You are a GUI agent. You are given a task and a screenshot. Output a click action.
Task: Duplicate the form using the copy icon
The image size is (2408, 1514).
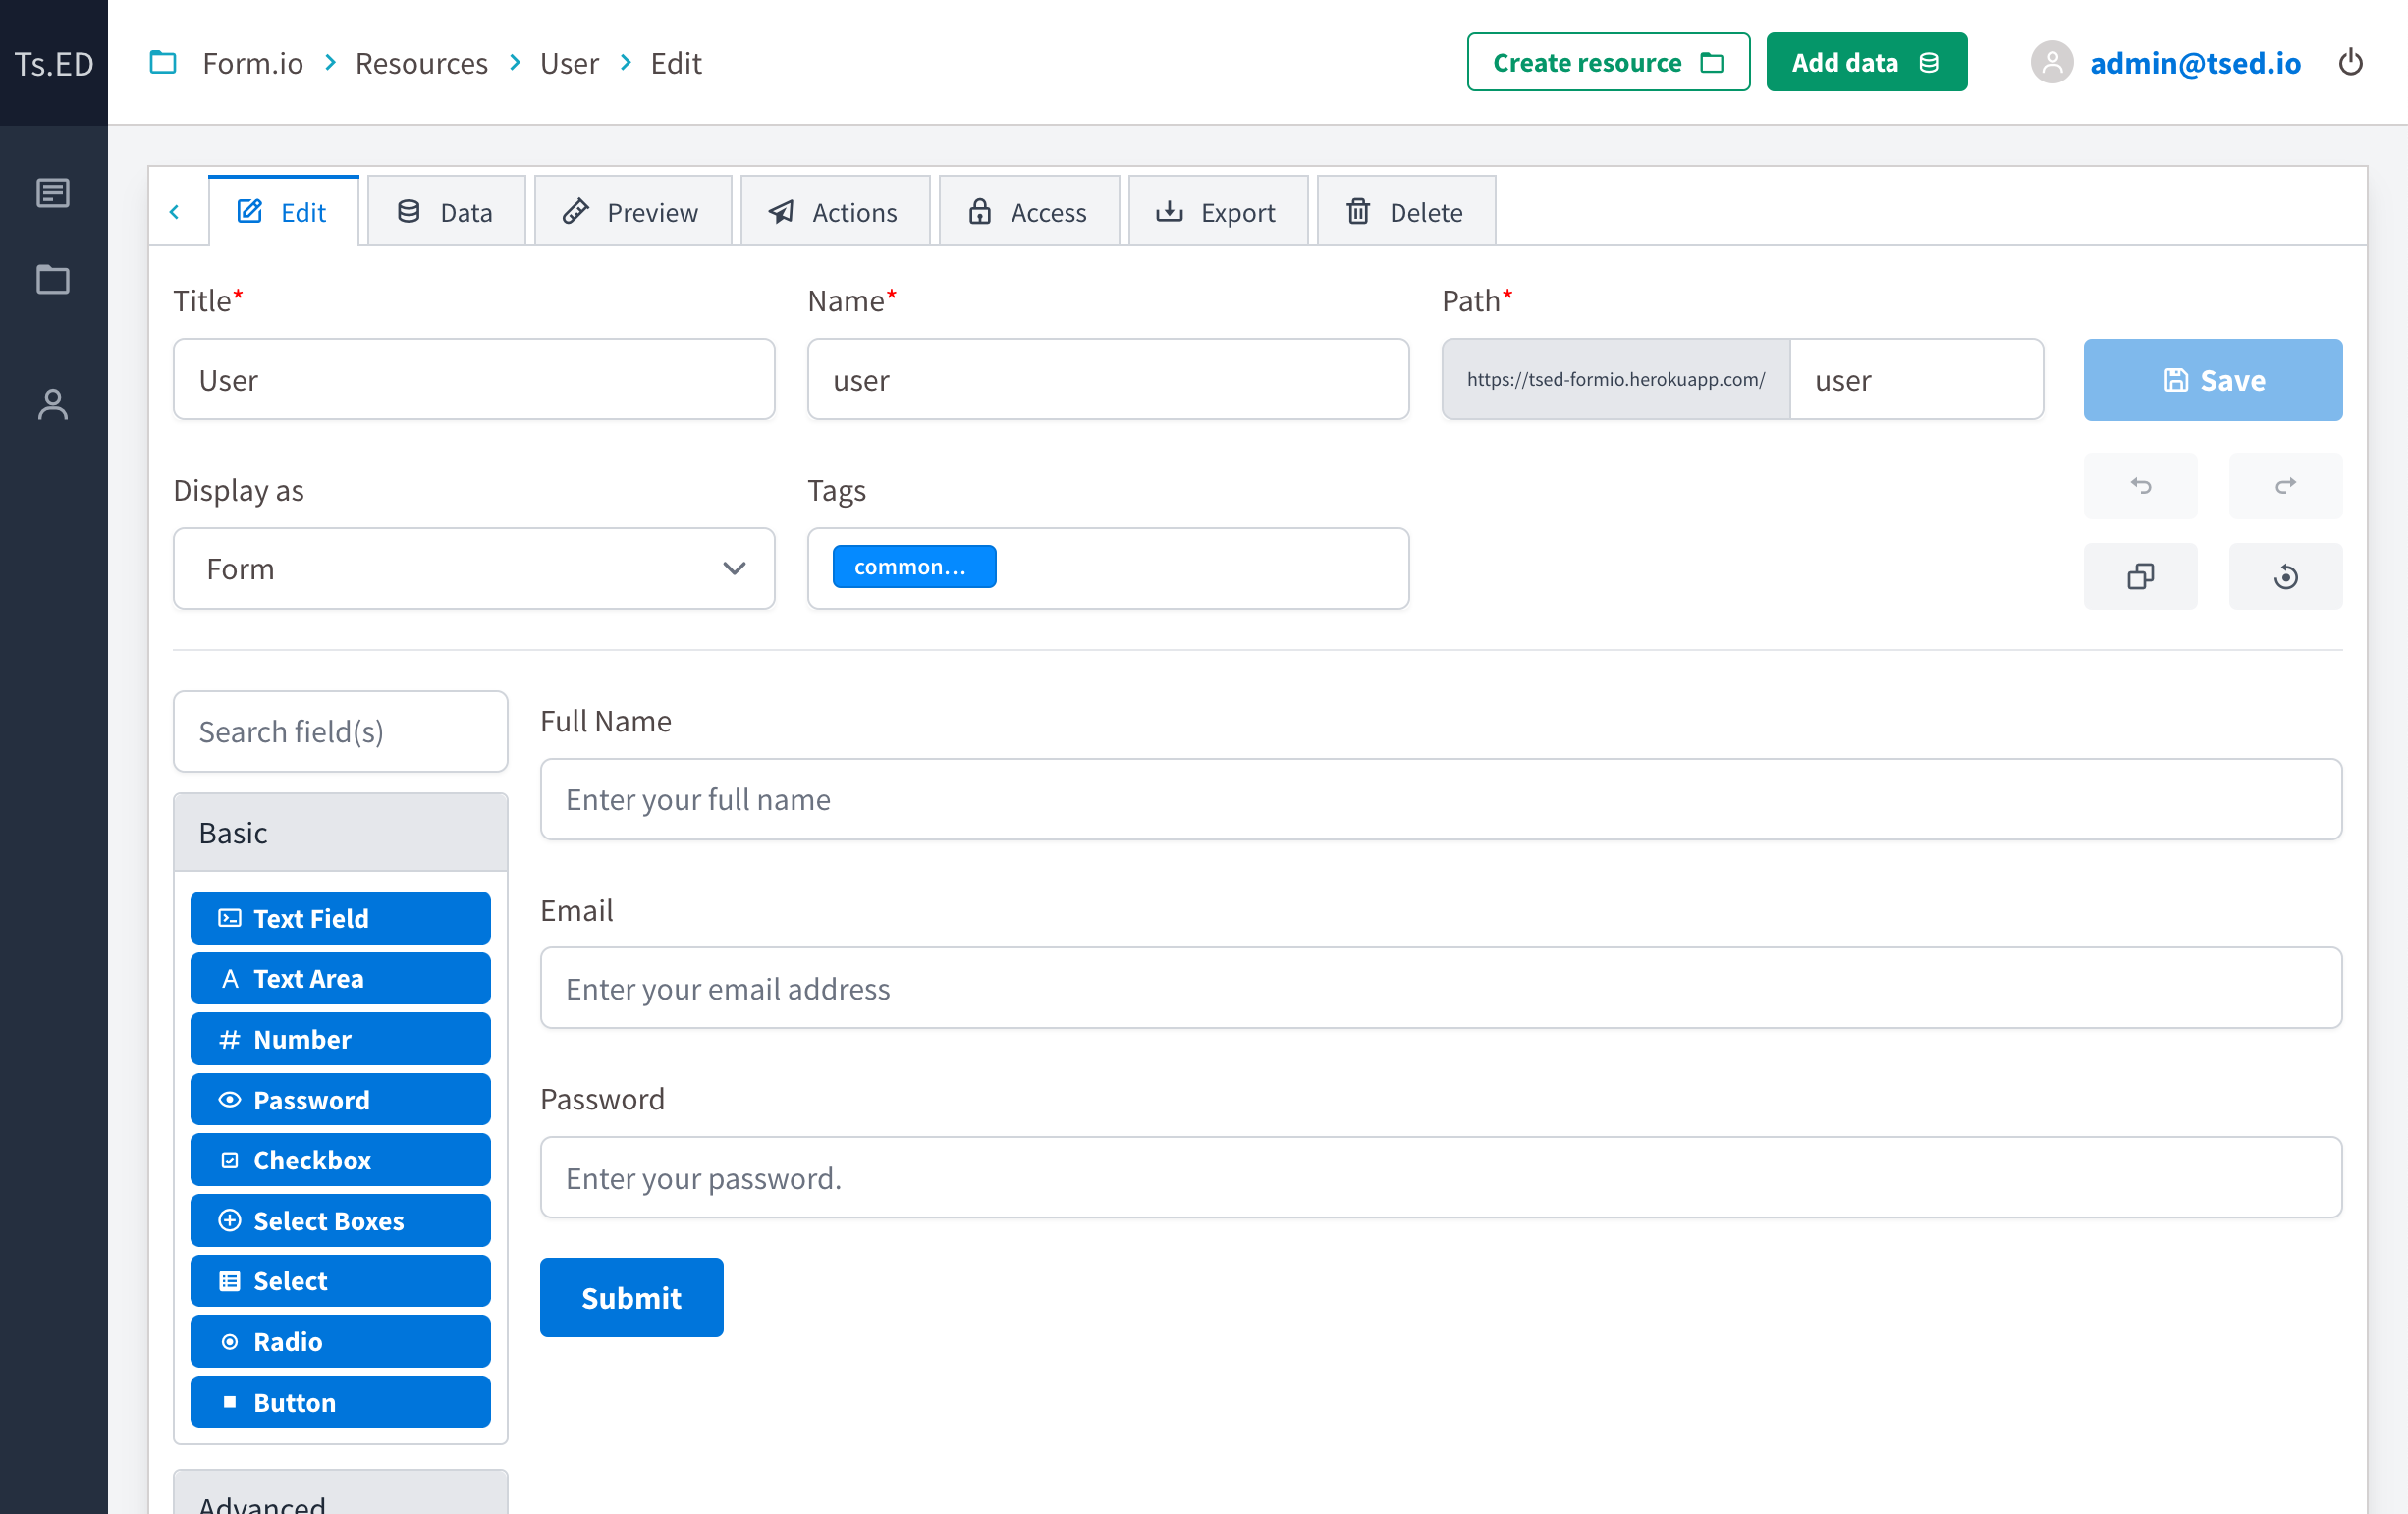pos(2140,576)
